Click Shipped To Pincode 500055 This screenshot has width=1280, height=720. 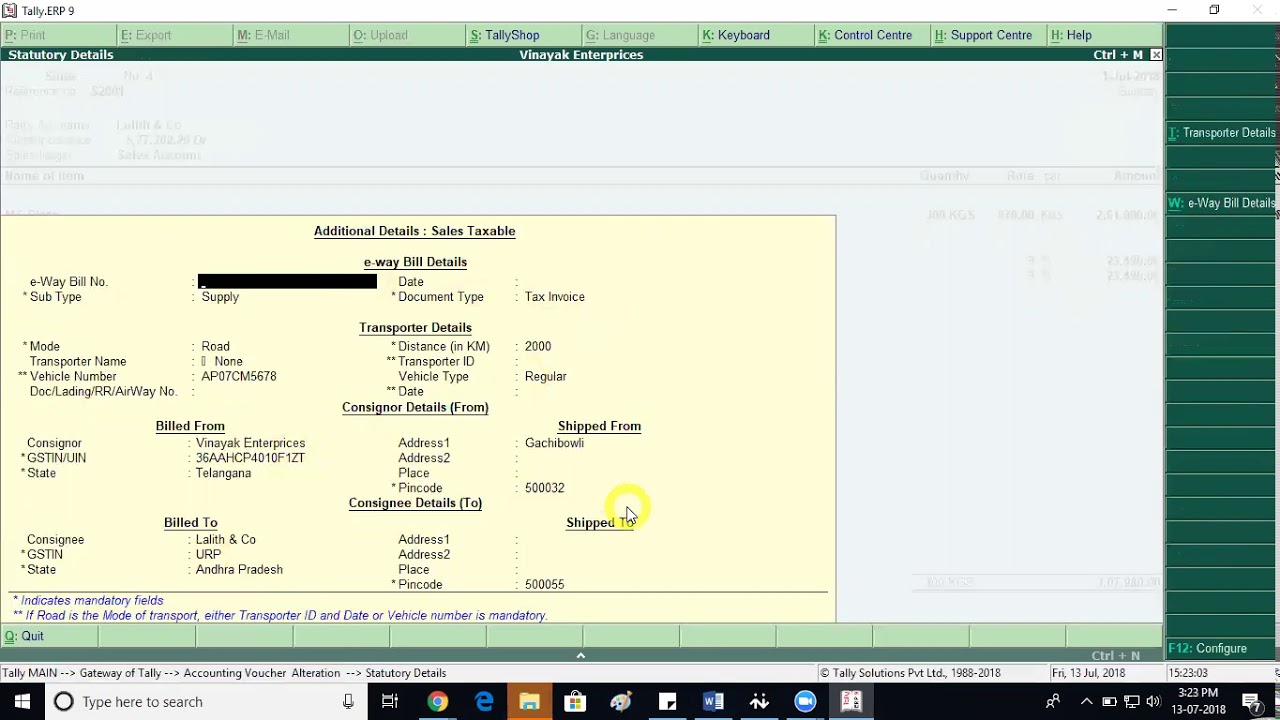tap(545, 584)
